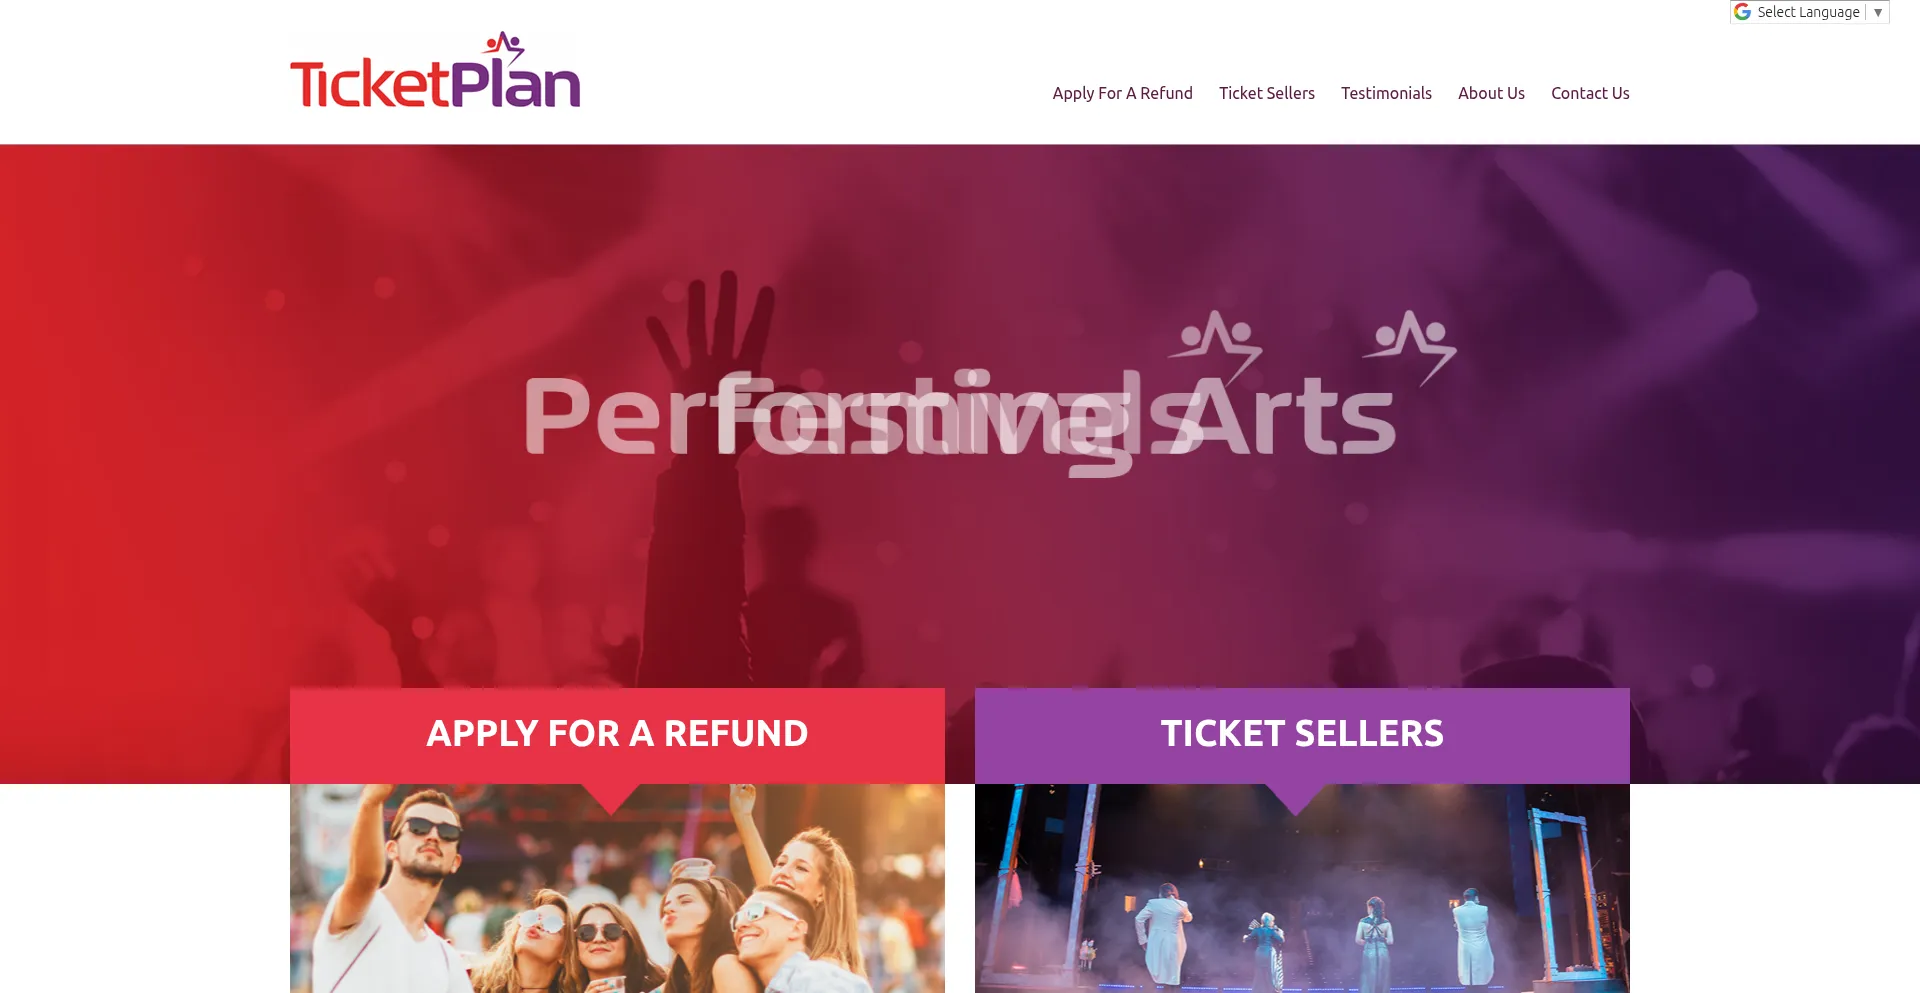Visit the About Us page link
Image resolution: width=1920 pixels, height=993 pixels.
1491,93
